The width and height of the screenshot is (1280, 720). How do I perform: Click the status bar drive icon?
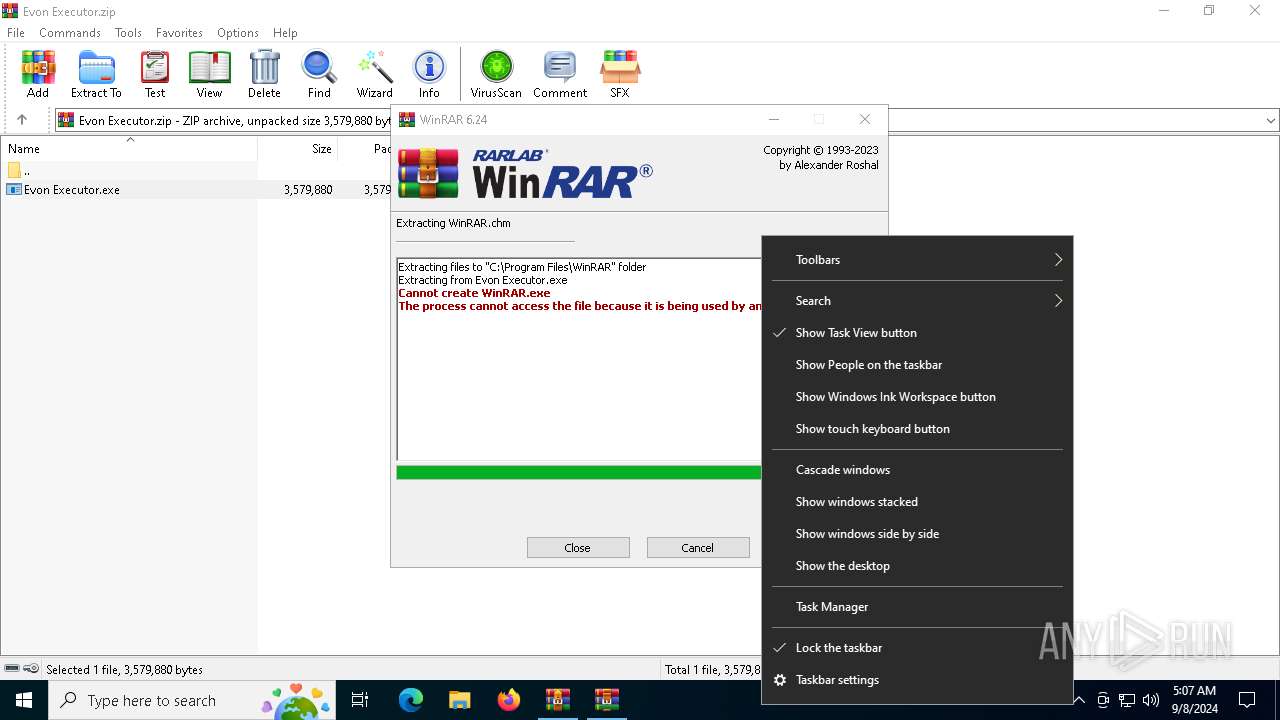(x=12, y=669)
